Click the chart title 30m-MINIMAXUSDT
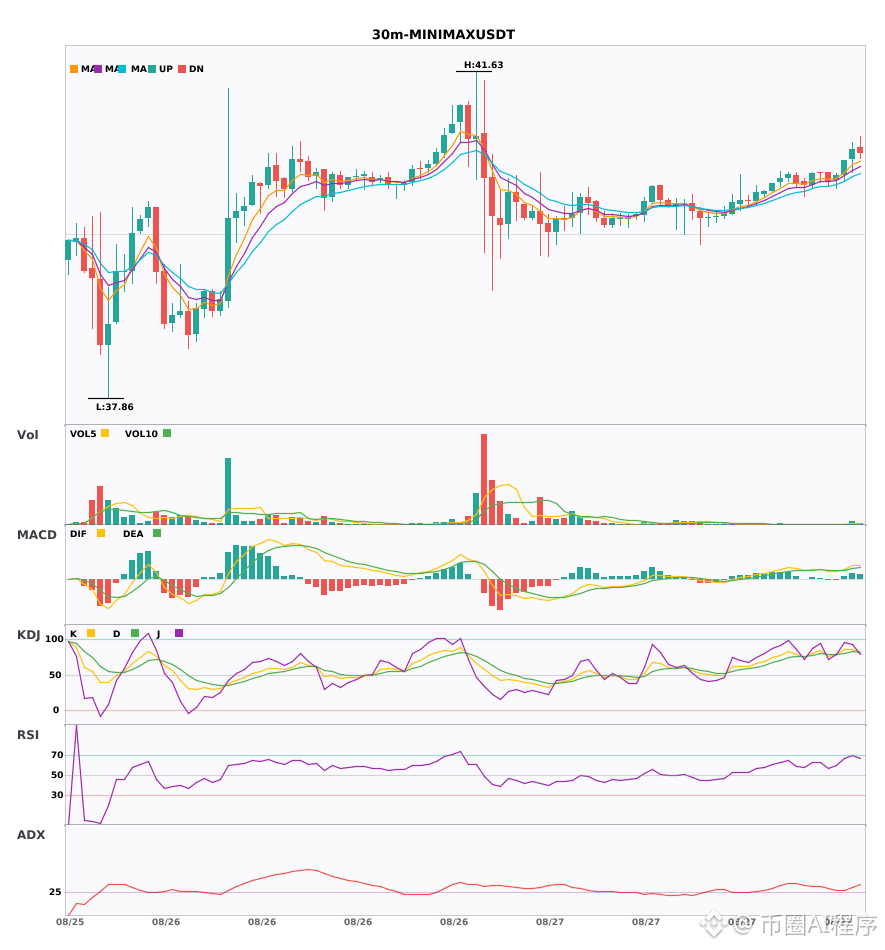The height and width of the screenshot is (950, 885). 443,35
